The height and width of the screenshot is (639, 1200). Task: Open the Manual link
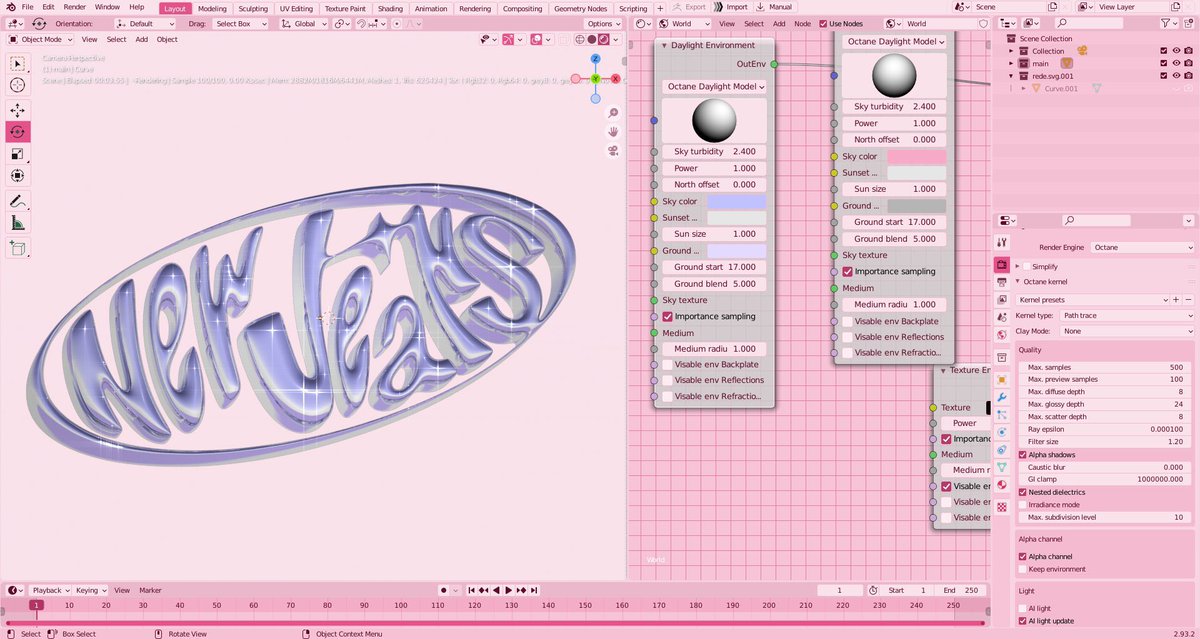pyautogui.click(x=775, y=7)
